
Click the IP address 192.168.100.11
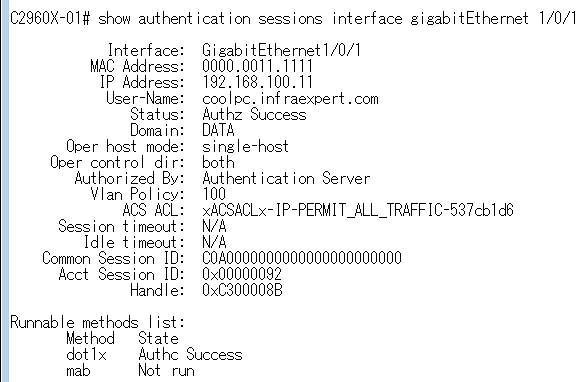point(257,82)
